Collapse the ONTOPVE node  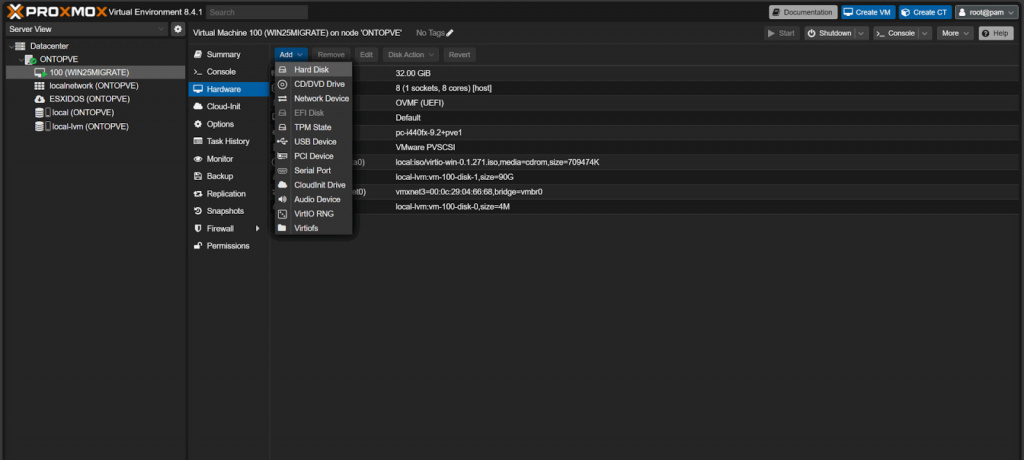[20, 59]
